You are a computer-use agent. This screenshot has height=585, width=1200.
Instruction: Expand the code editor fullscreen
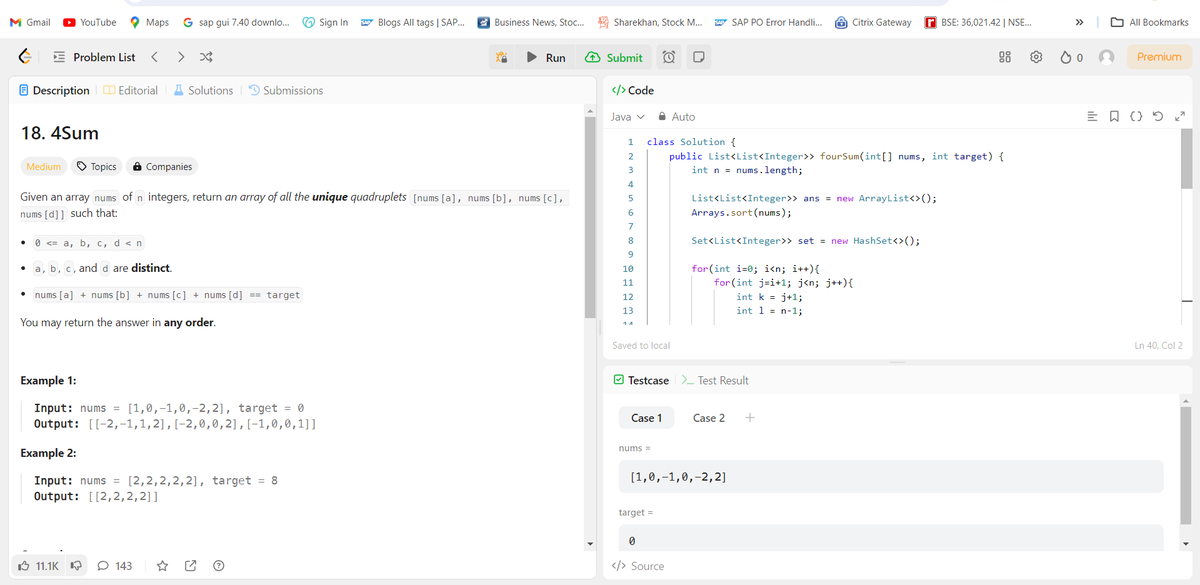tap(1178, 117)
